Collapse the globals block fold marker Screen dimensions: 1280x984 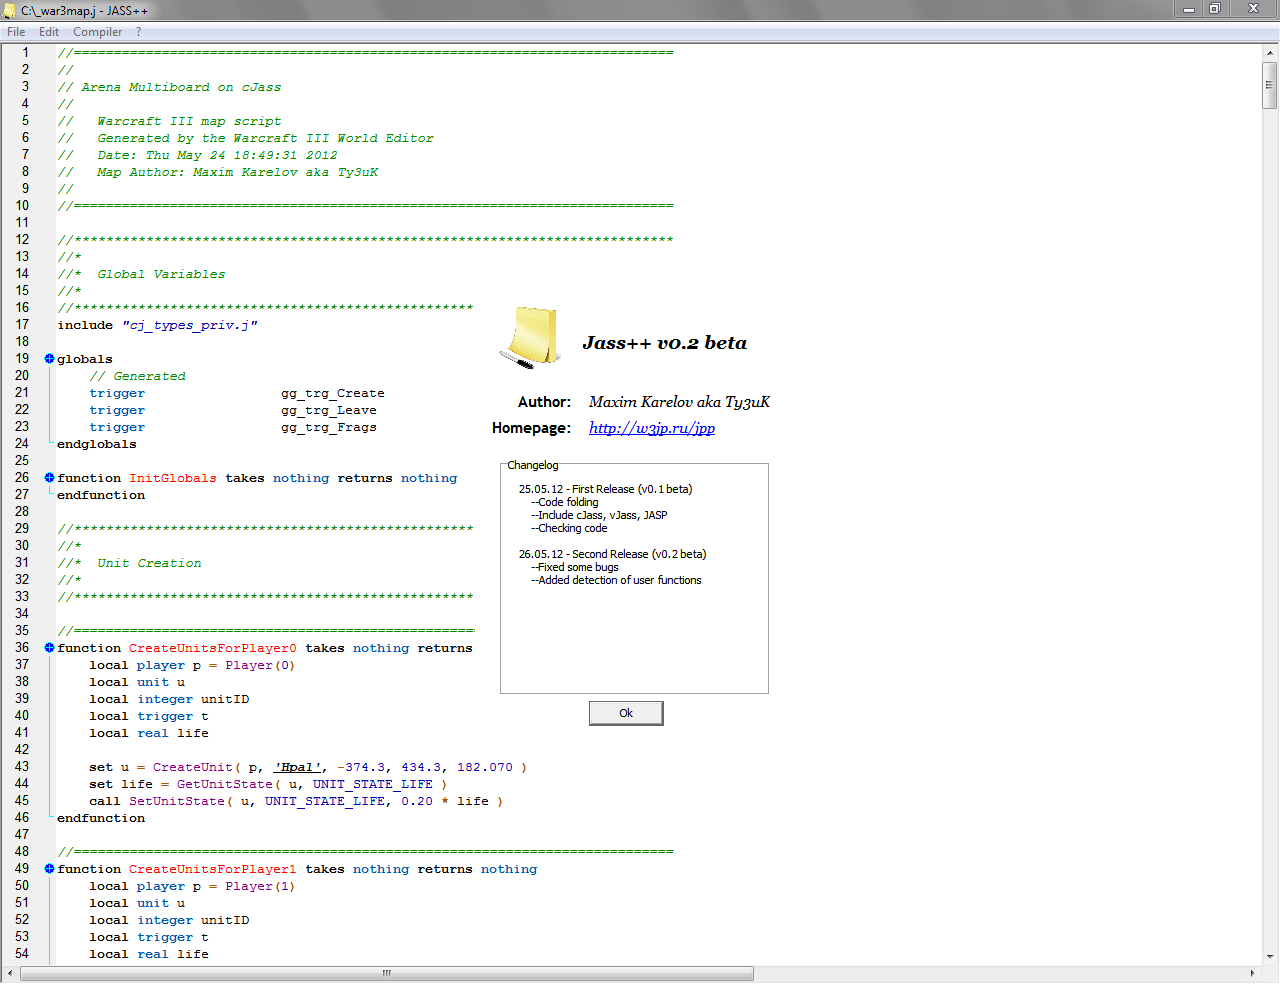click(x=49, y=359)
